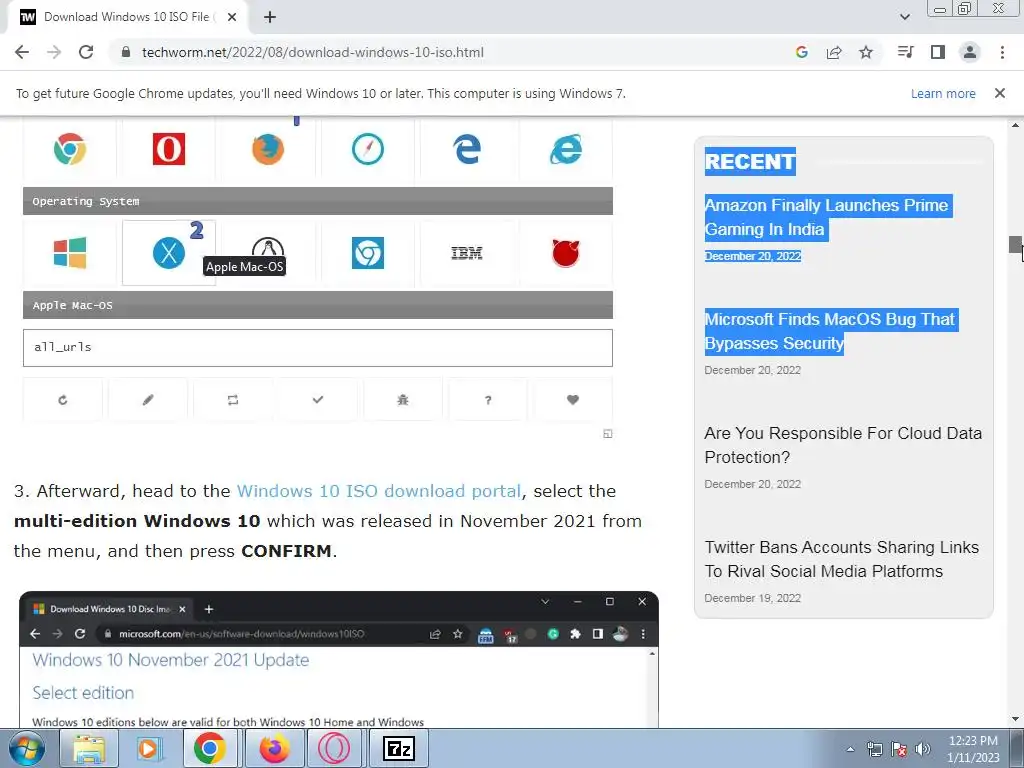Open Firefox from the taskbar
Image resolution: width=1024 pixels, height=768 pixels.
coord(274,748)
